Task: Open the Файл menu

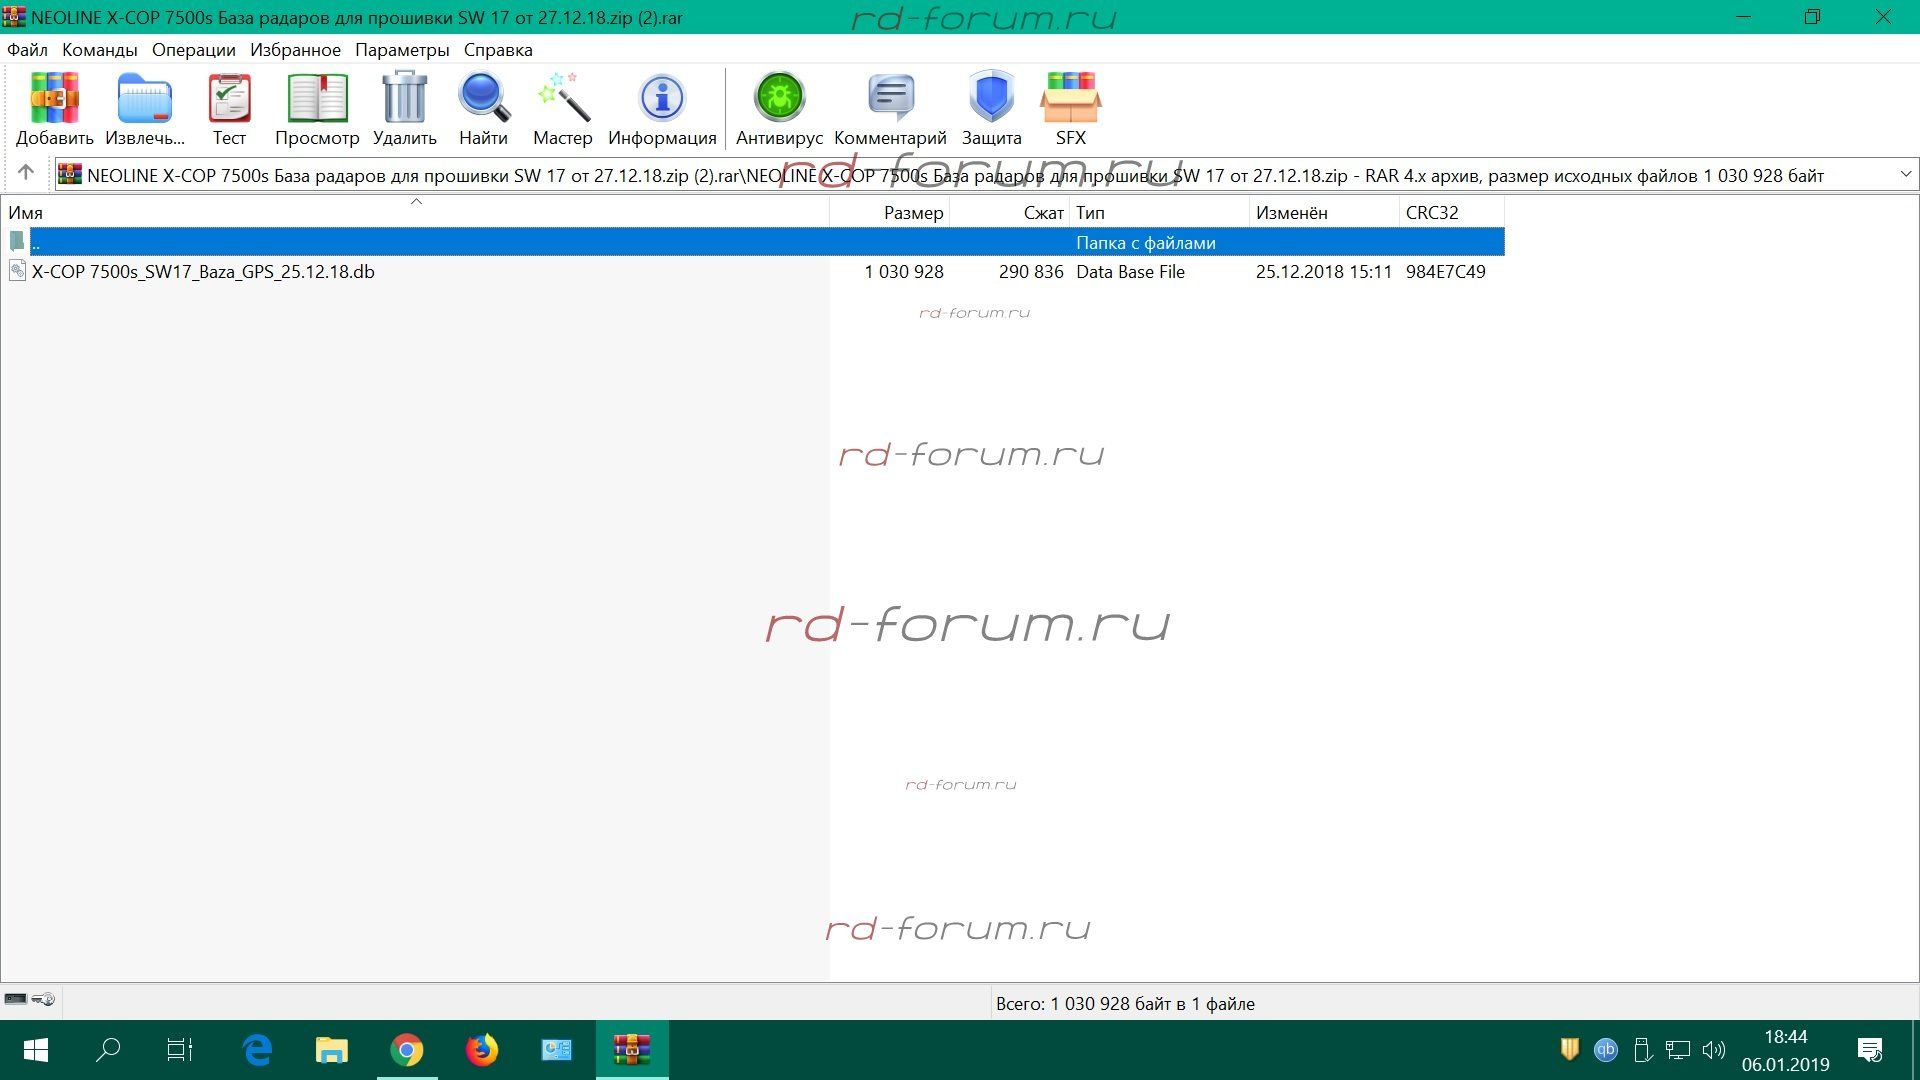Action: click(27, 50)
